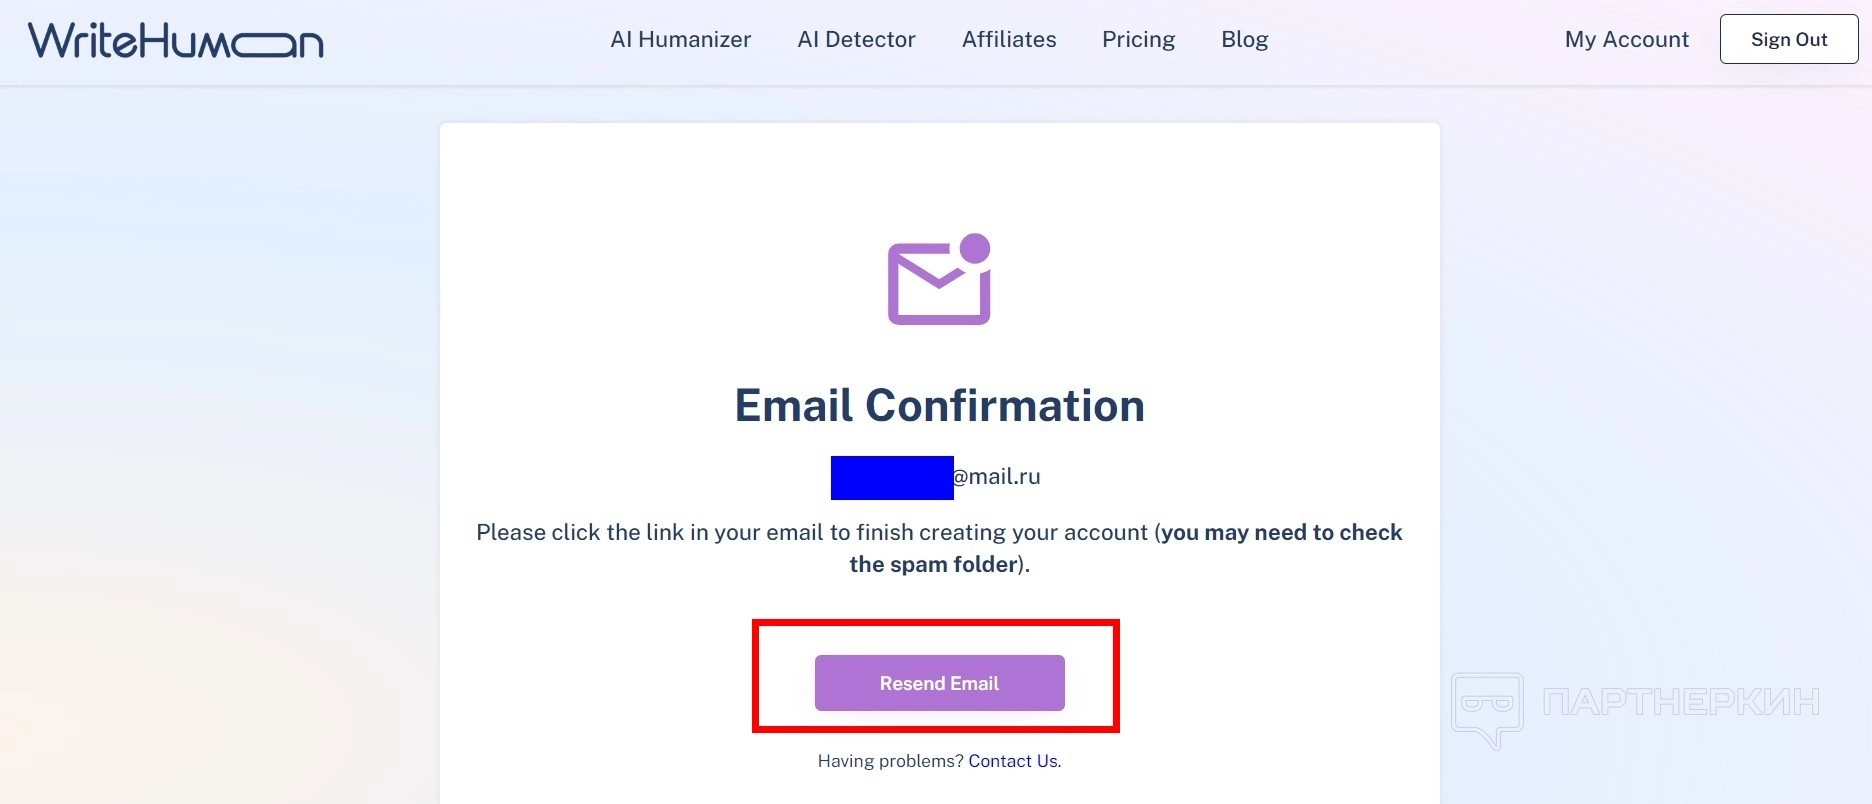Open the Affiliates page

1009,40
